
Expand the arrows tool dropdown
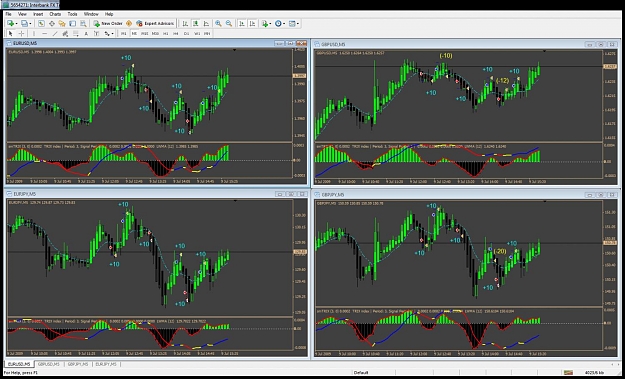[x=112, y=34]
